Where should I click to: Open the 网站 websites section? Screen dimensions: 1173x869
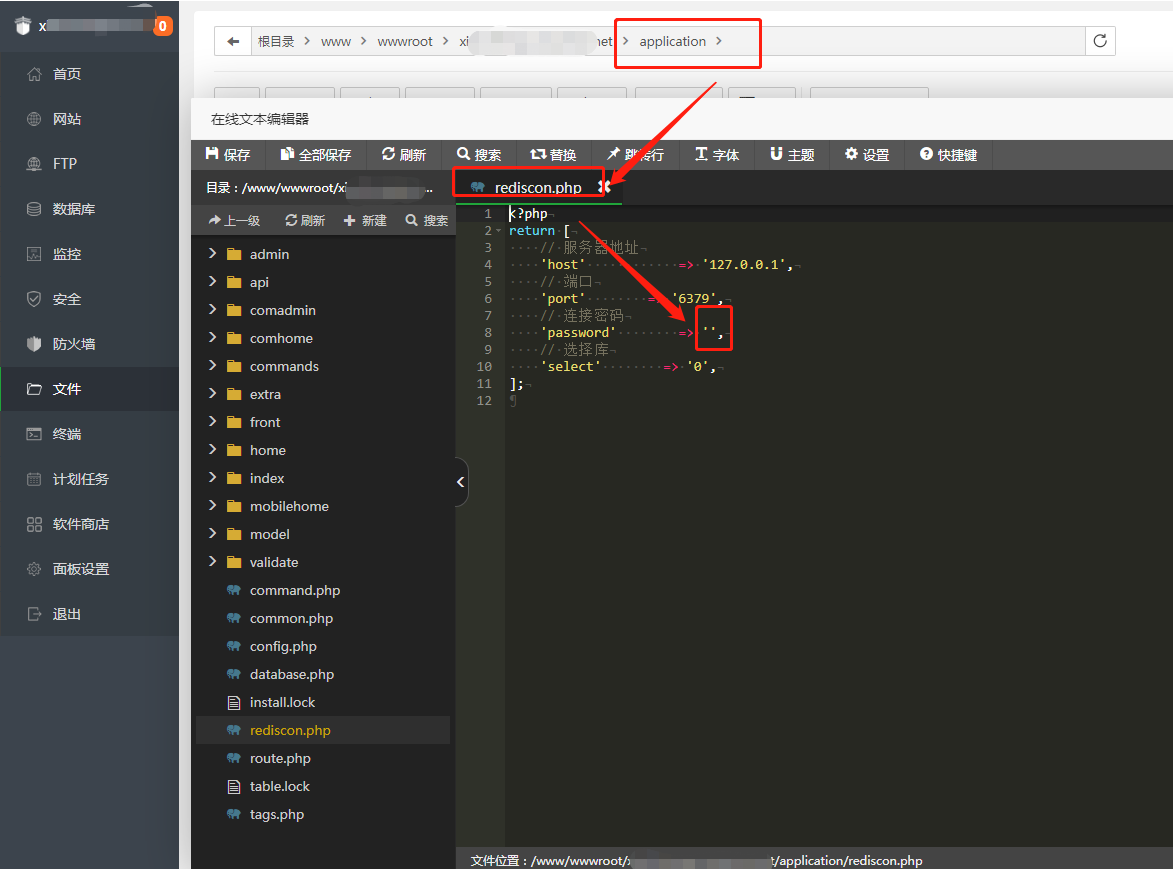coord(66,119)
